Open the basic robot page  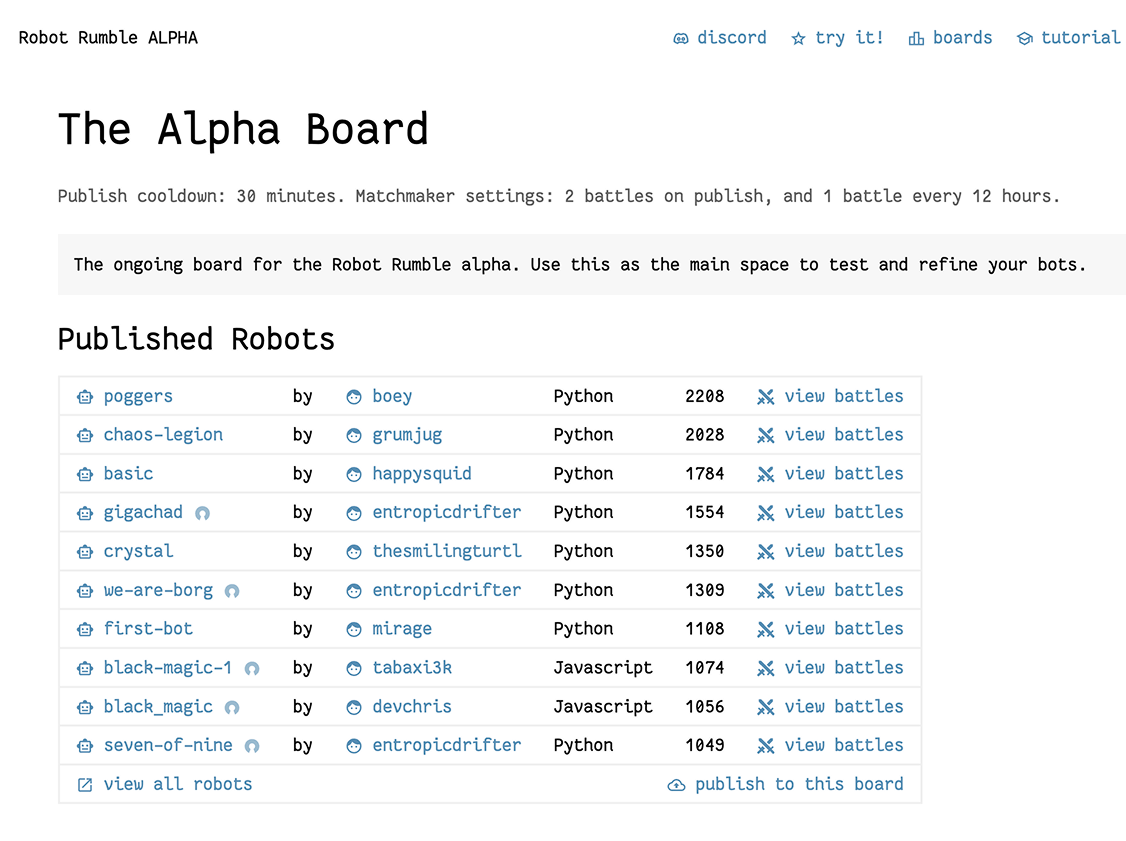(x=128, y=474)
